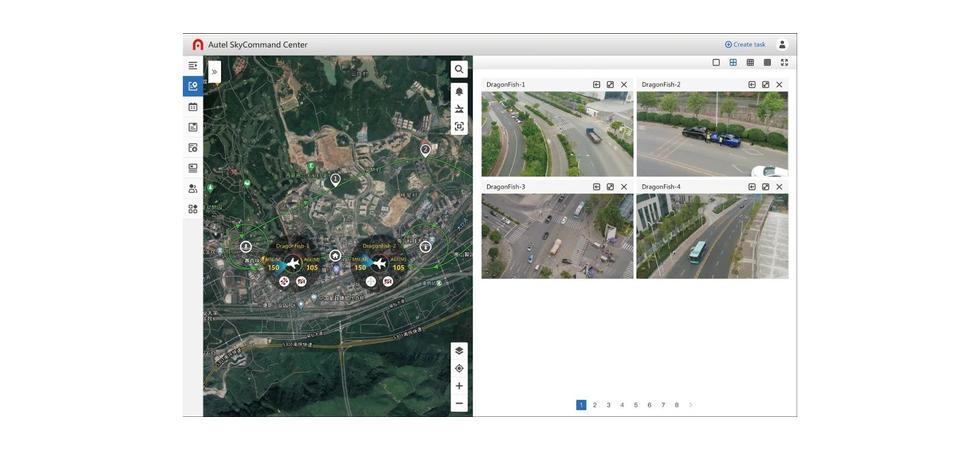Screen dimensions: 980x450
Task: Click DragonFish-1 pop-in arrow icon
Action: (x=596, y=84)
